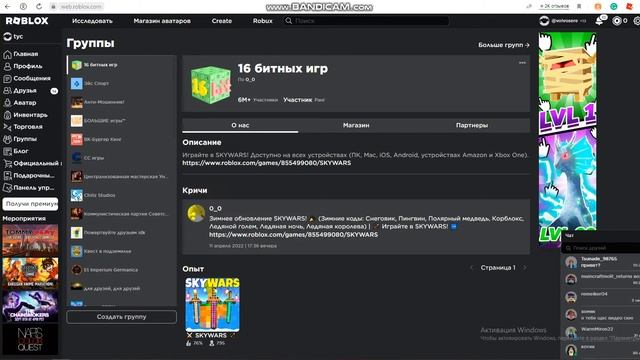Click the notifications bell icon
Screen dimensions: 640x360
[599, 21]
